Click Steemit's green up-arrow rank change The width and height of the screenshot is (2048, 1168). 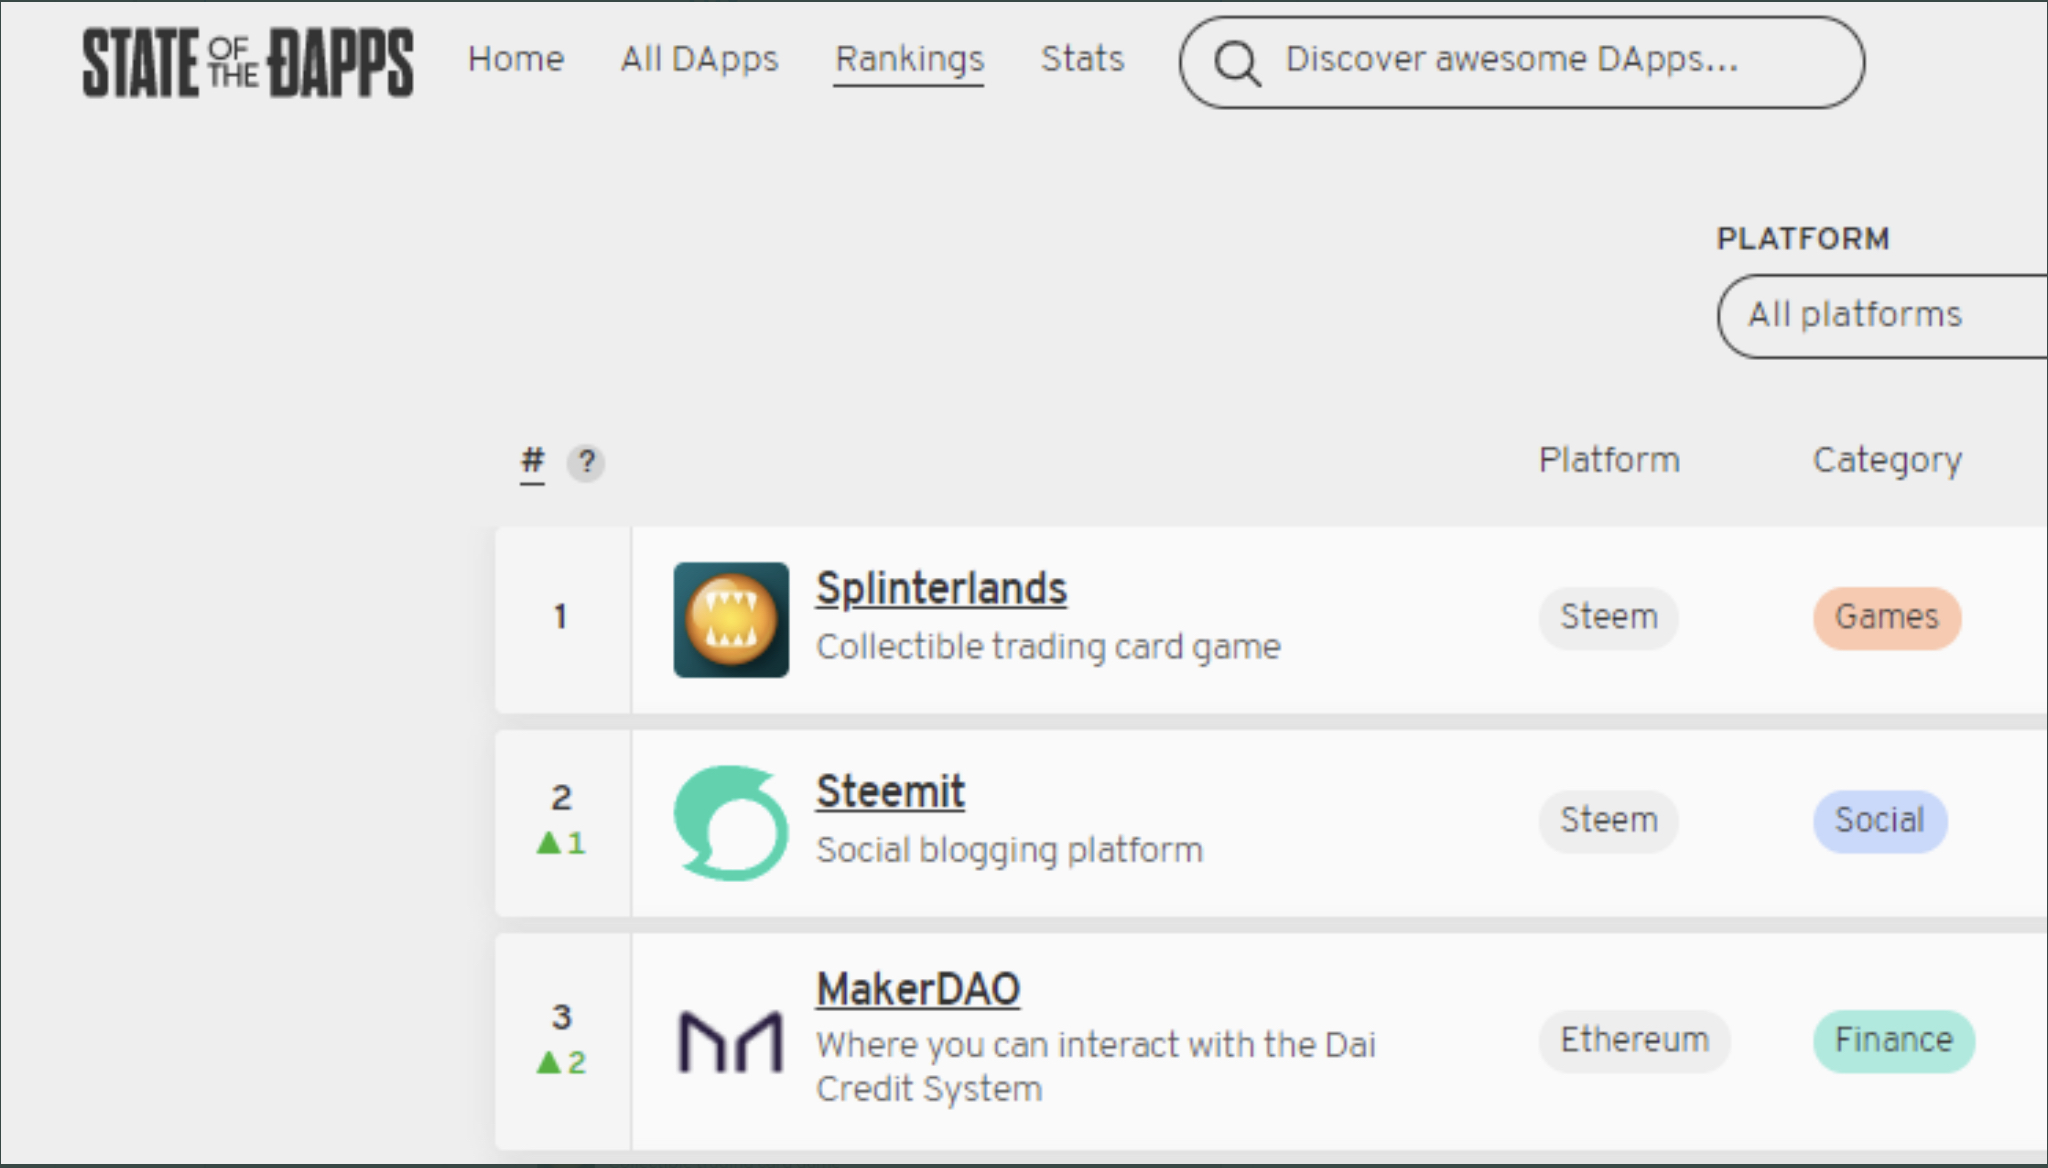coord(561,843)
